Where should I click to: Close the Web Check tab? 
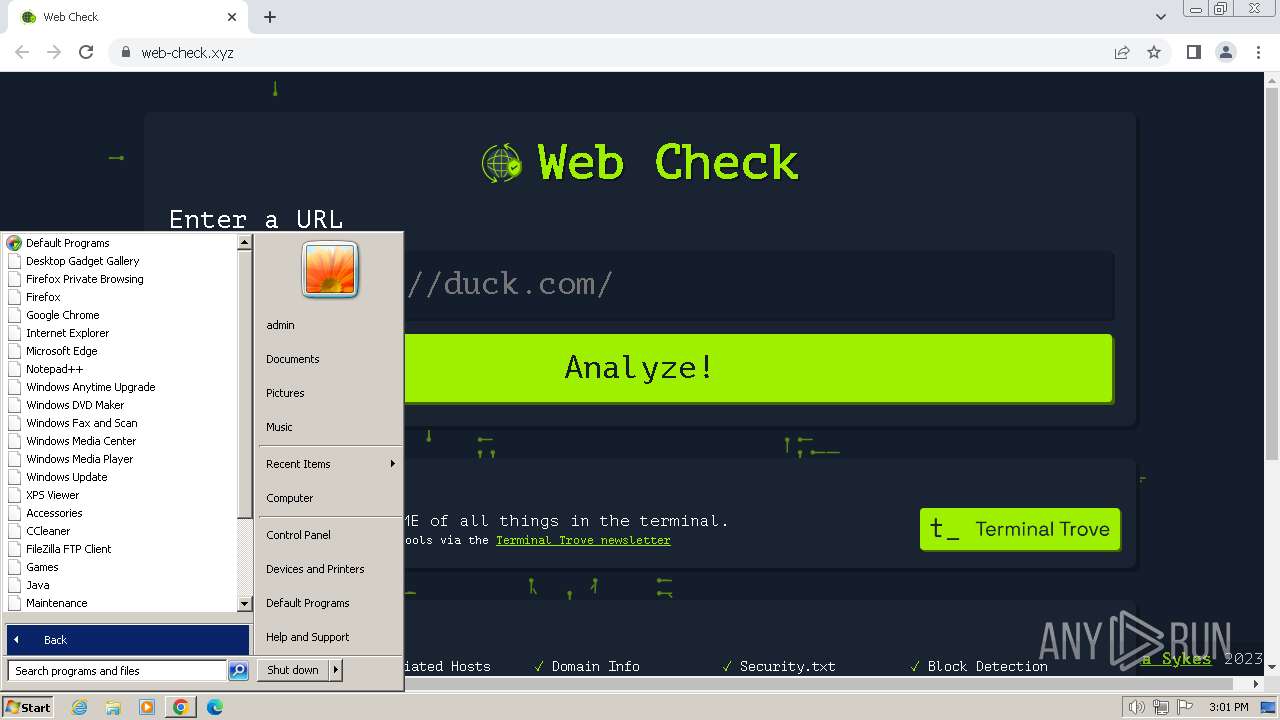coord(232,17)
